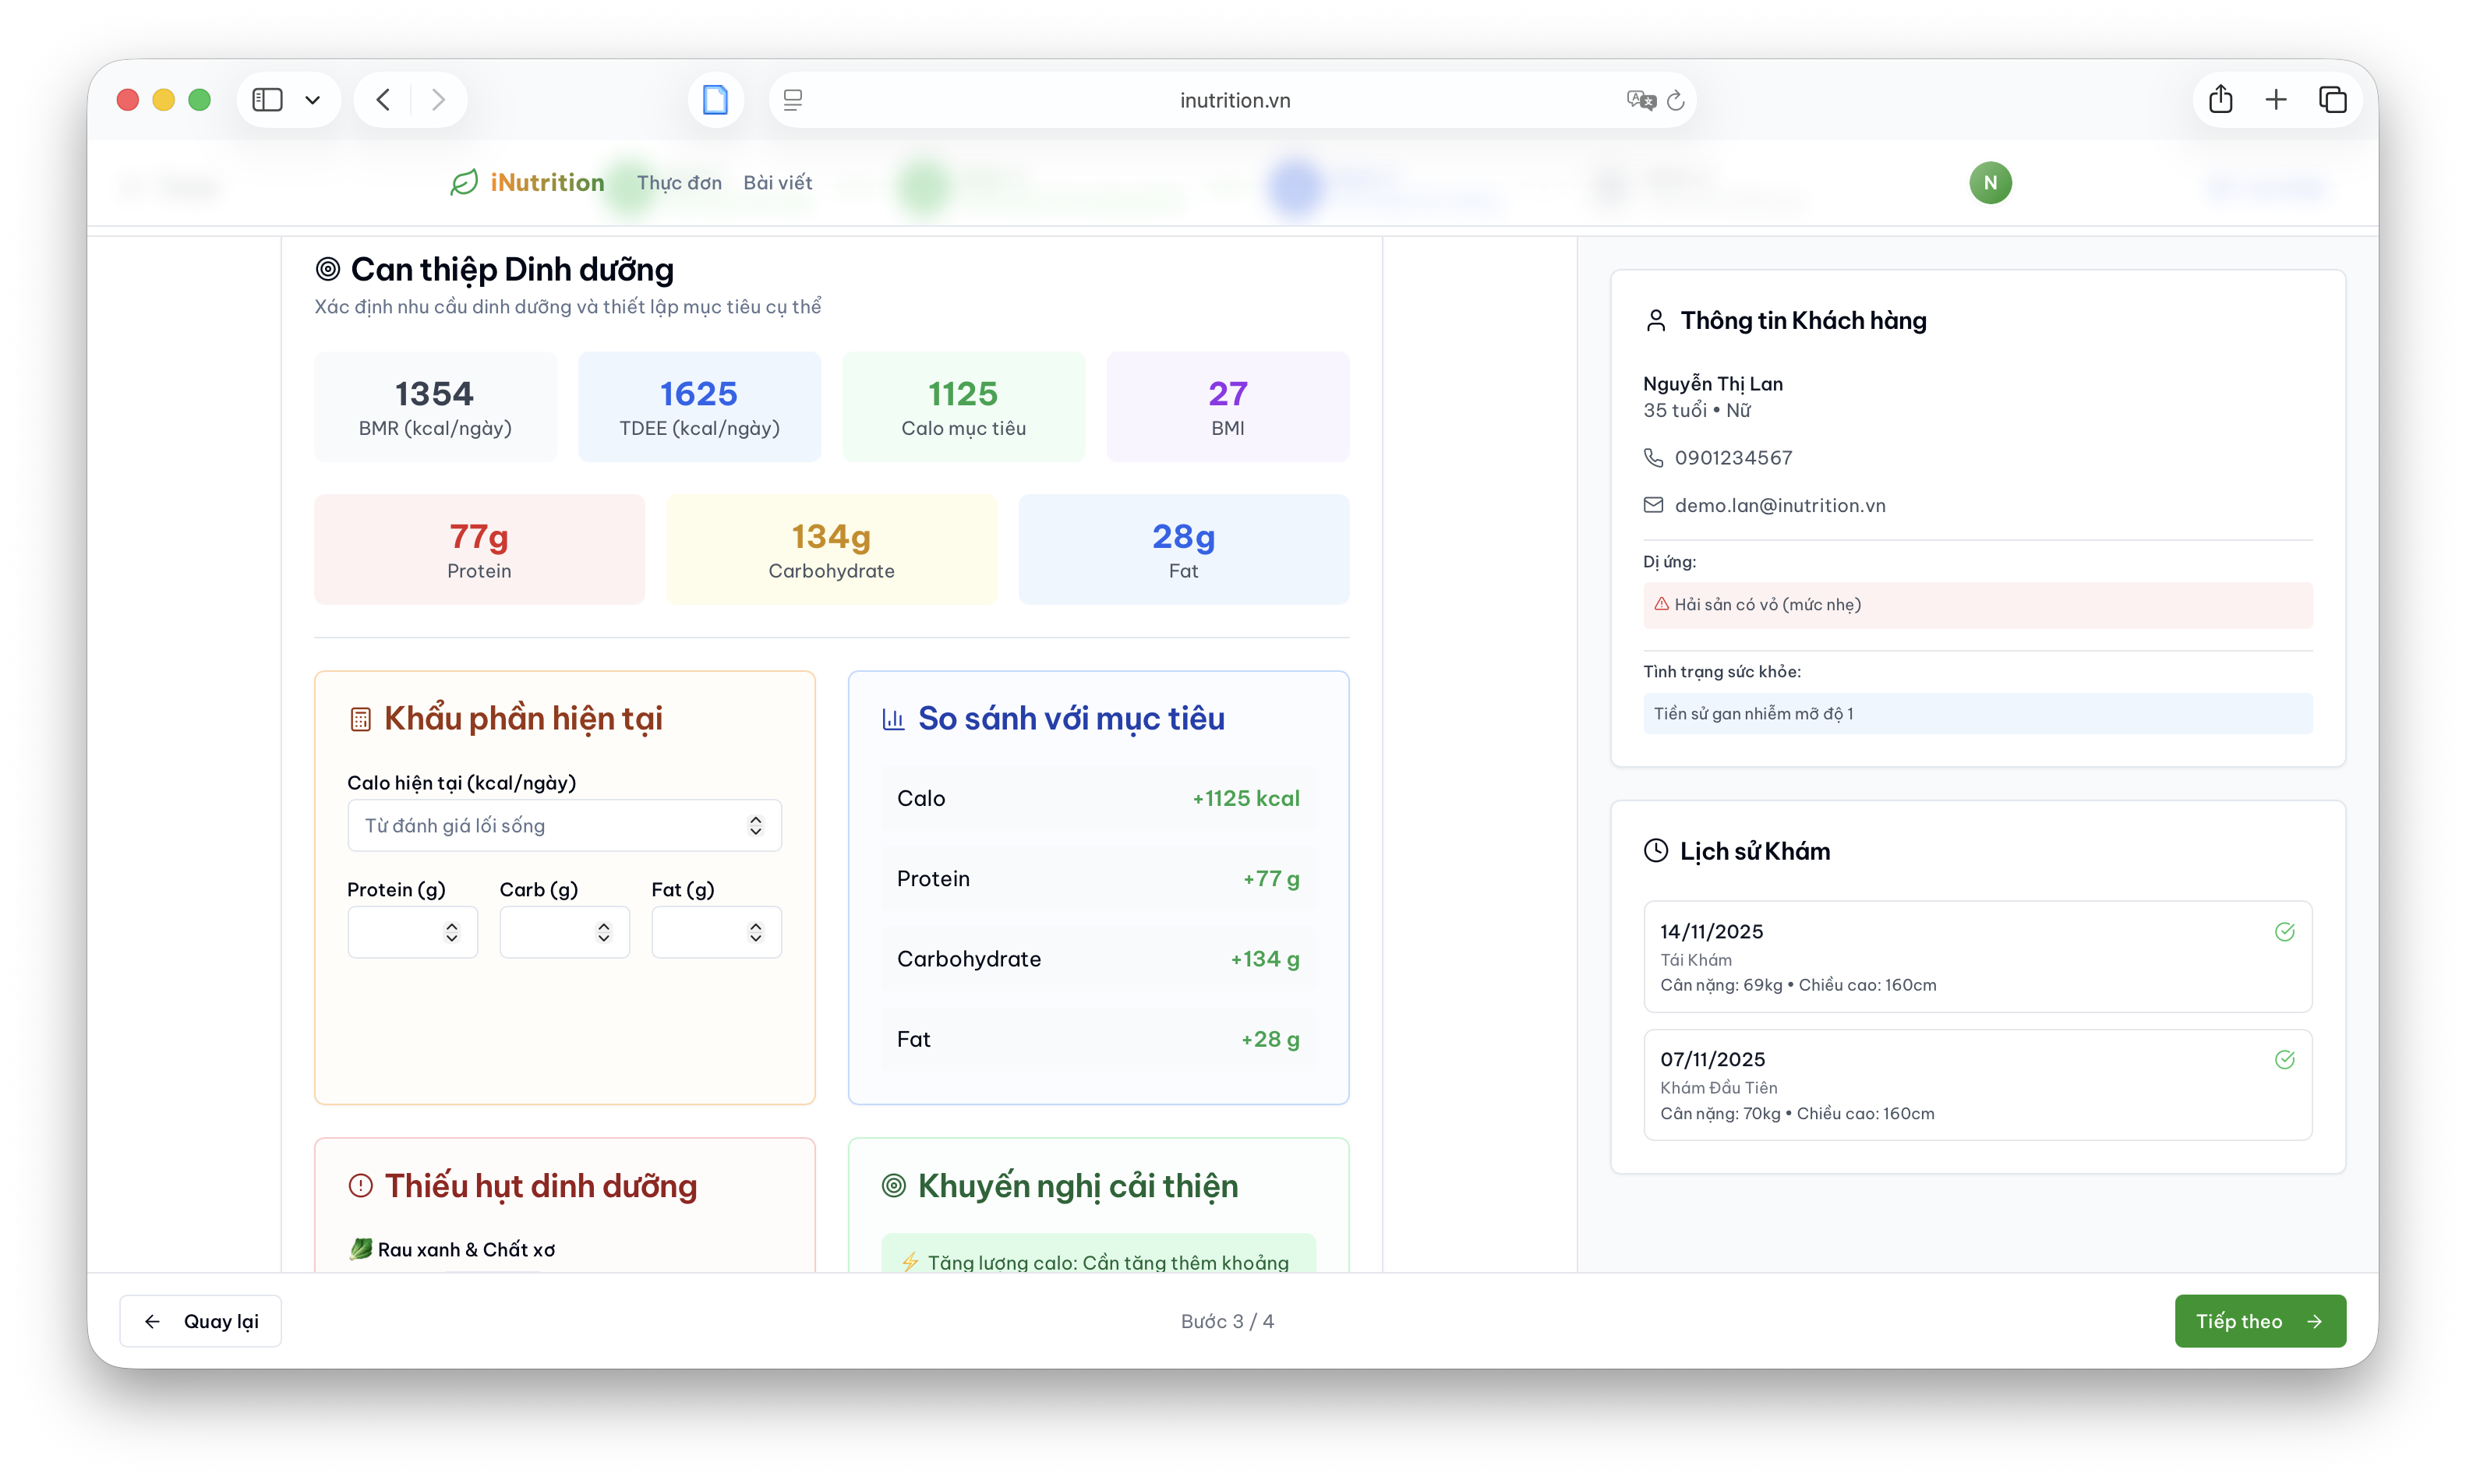Reload the page with the refresh icon
The width and height of the screenshot is (2466, 1484).
(1676, 101)
